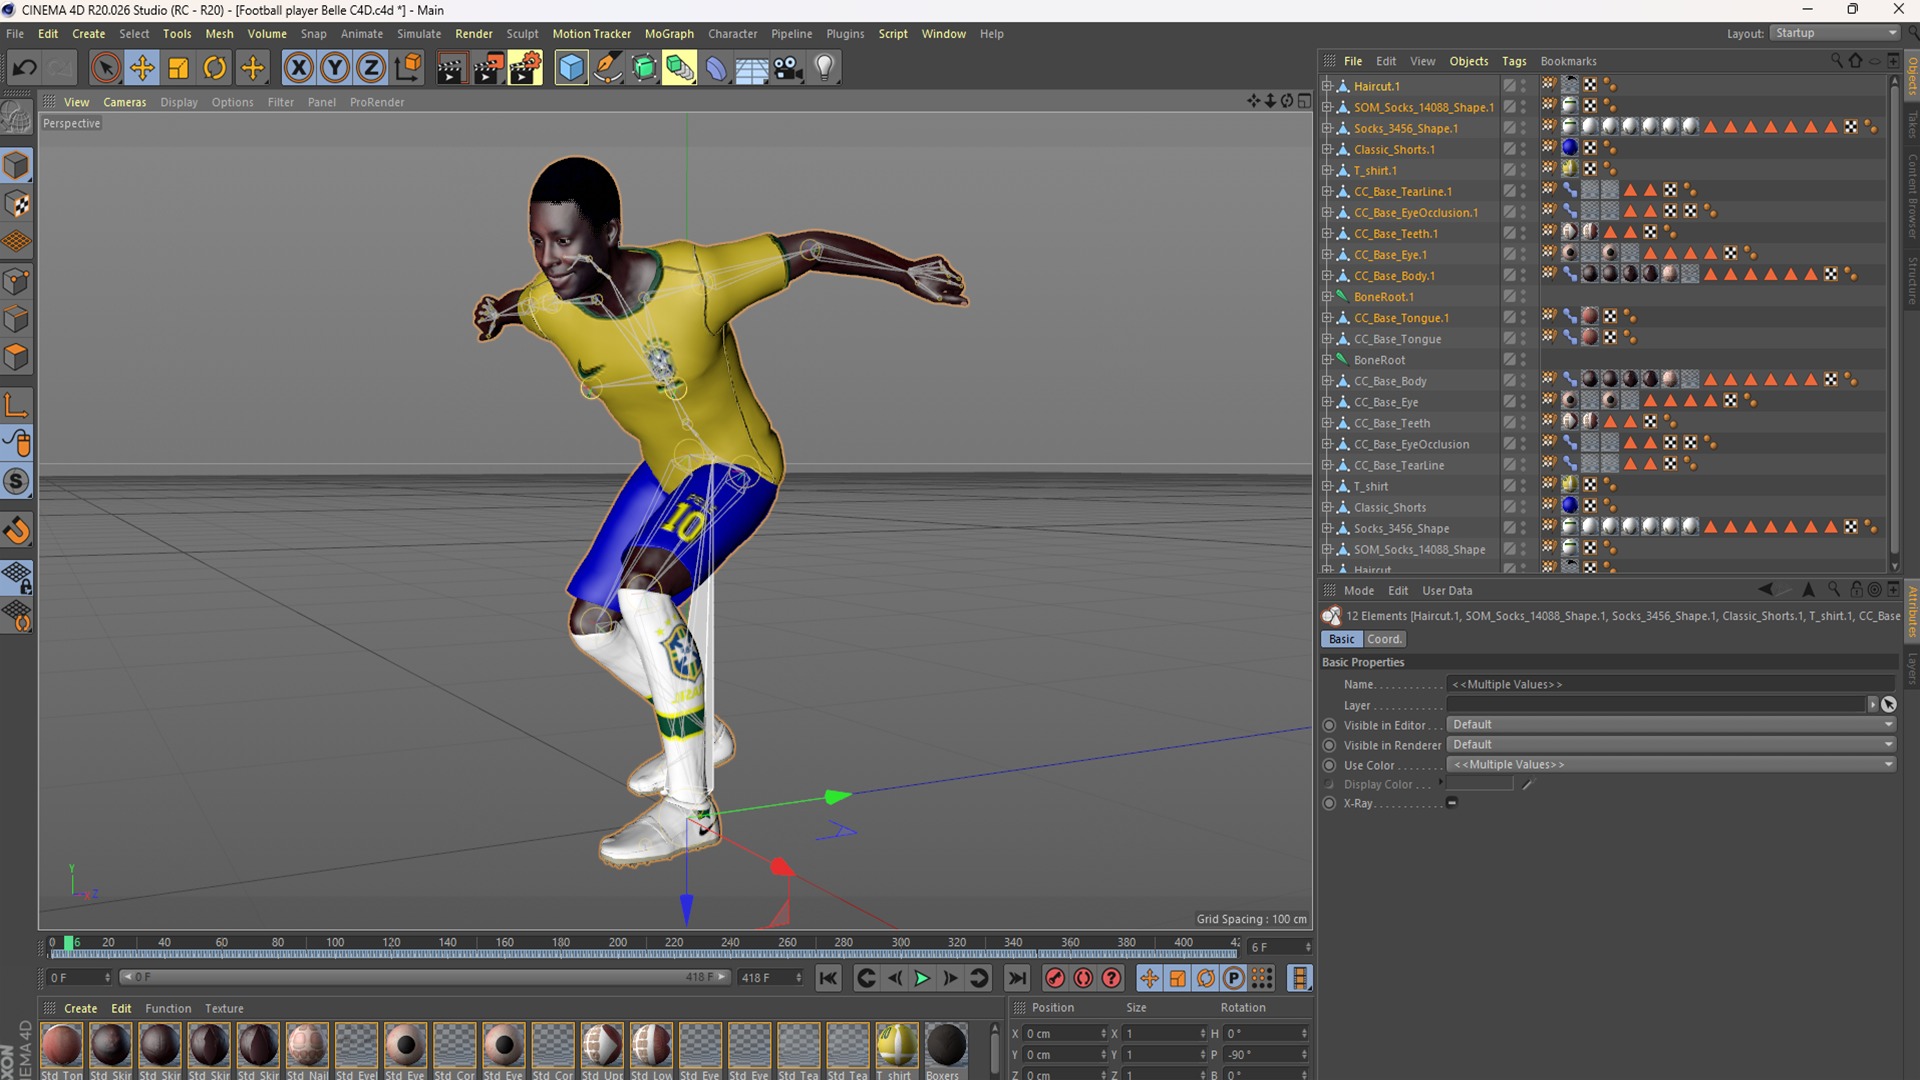Screen dimensions: 1920x1080
Task: Click the Coordinate System icon
Action: 408,68
